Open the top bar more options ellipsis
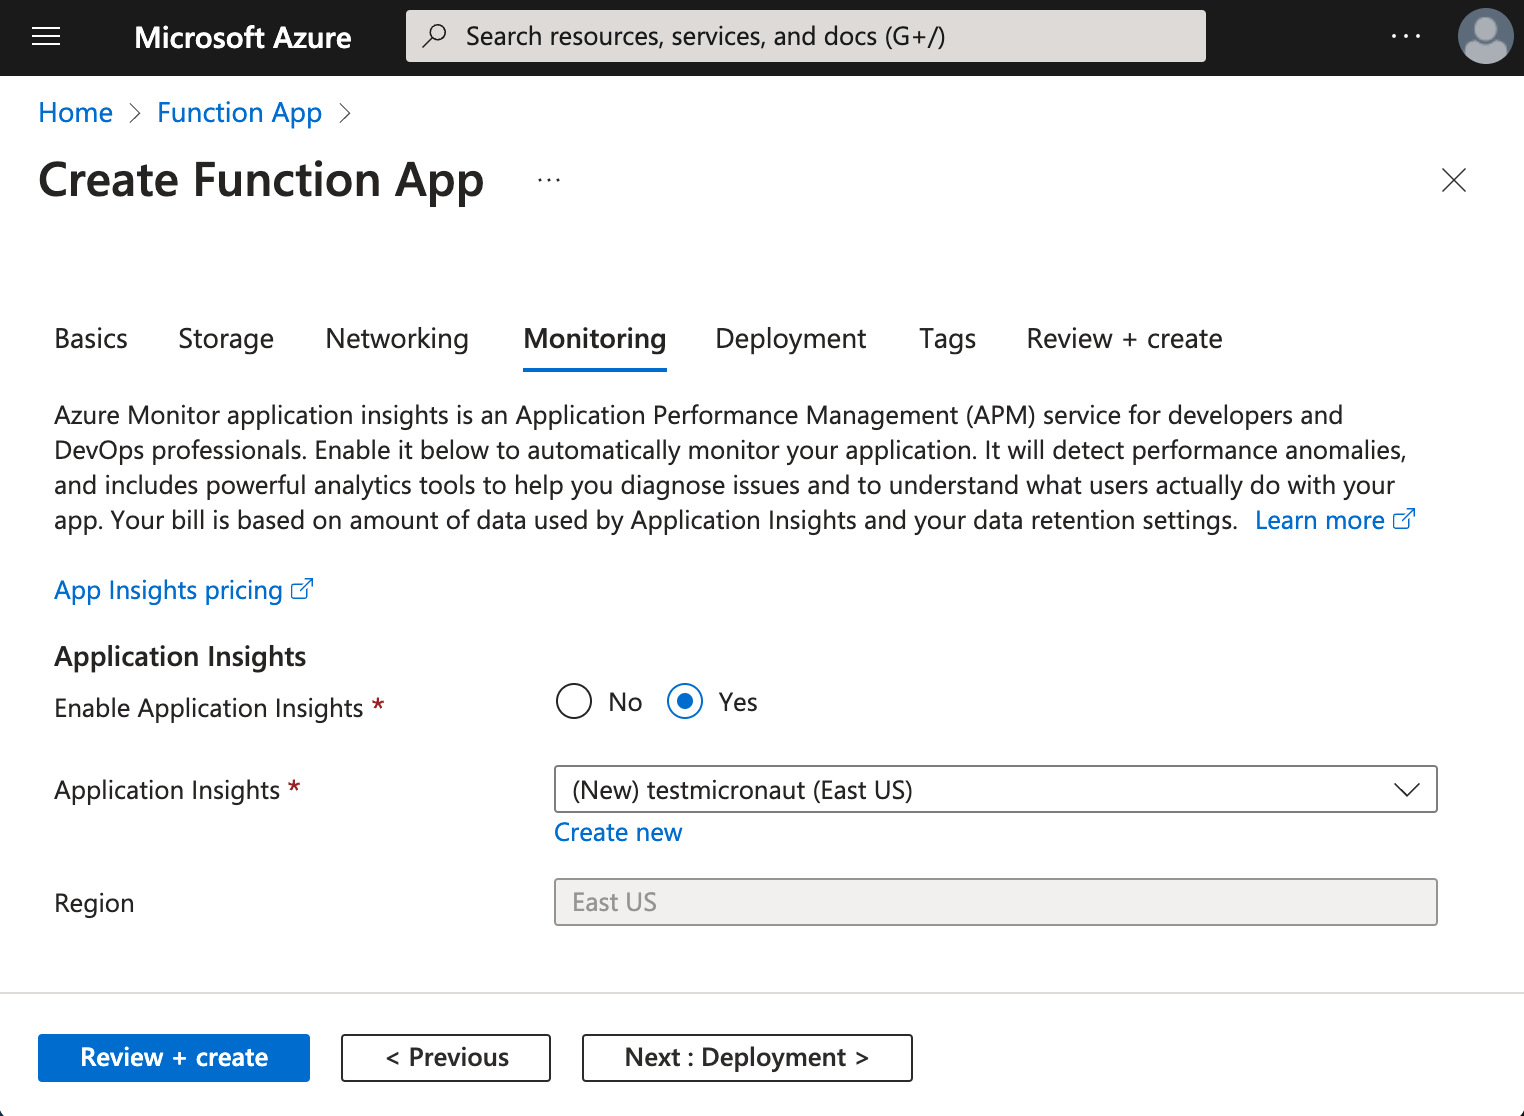This screenshot has height=1116, width=1524. point(1405,36)
